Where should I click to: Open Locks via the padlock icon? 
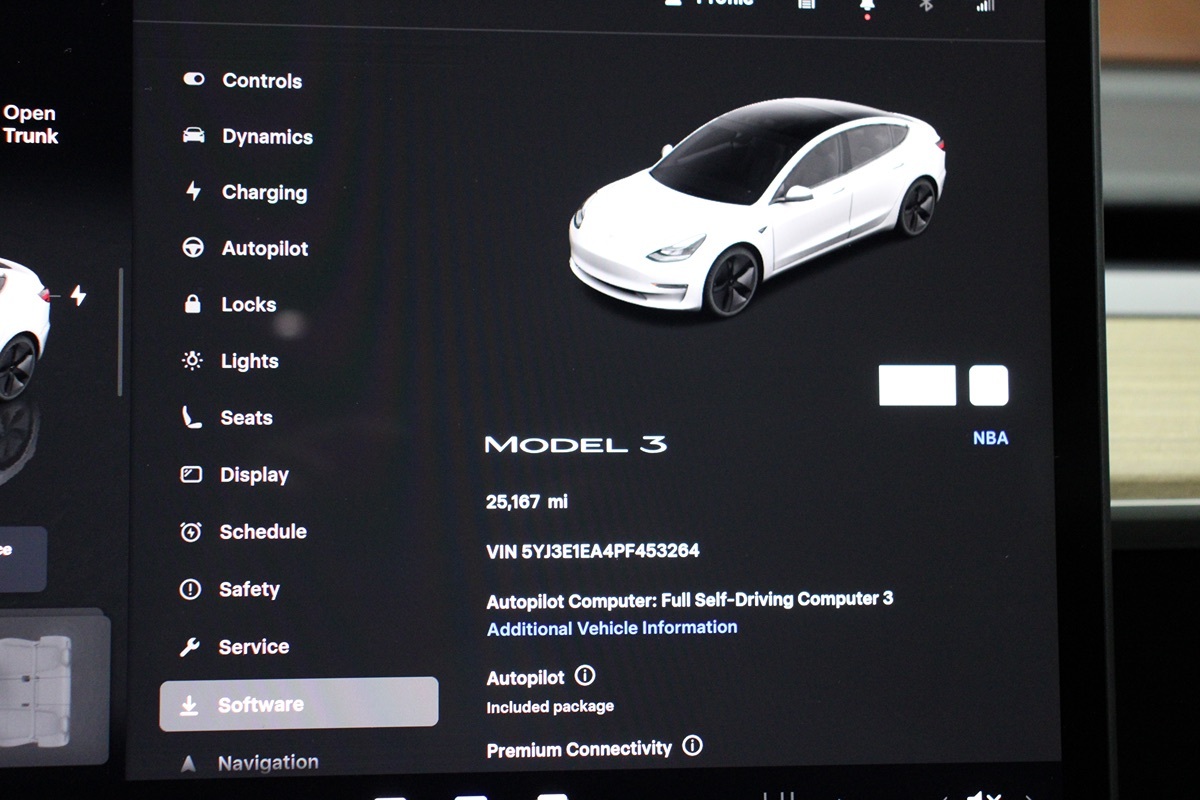[193, 305]
